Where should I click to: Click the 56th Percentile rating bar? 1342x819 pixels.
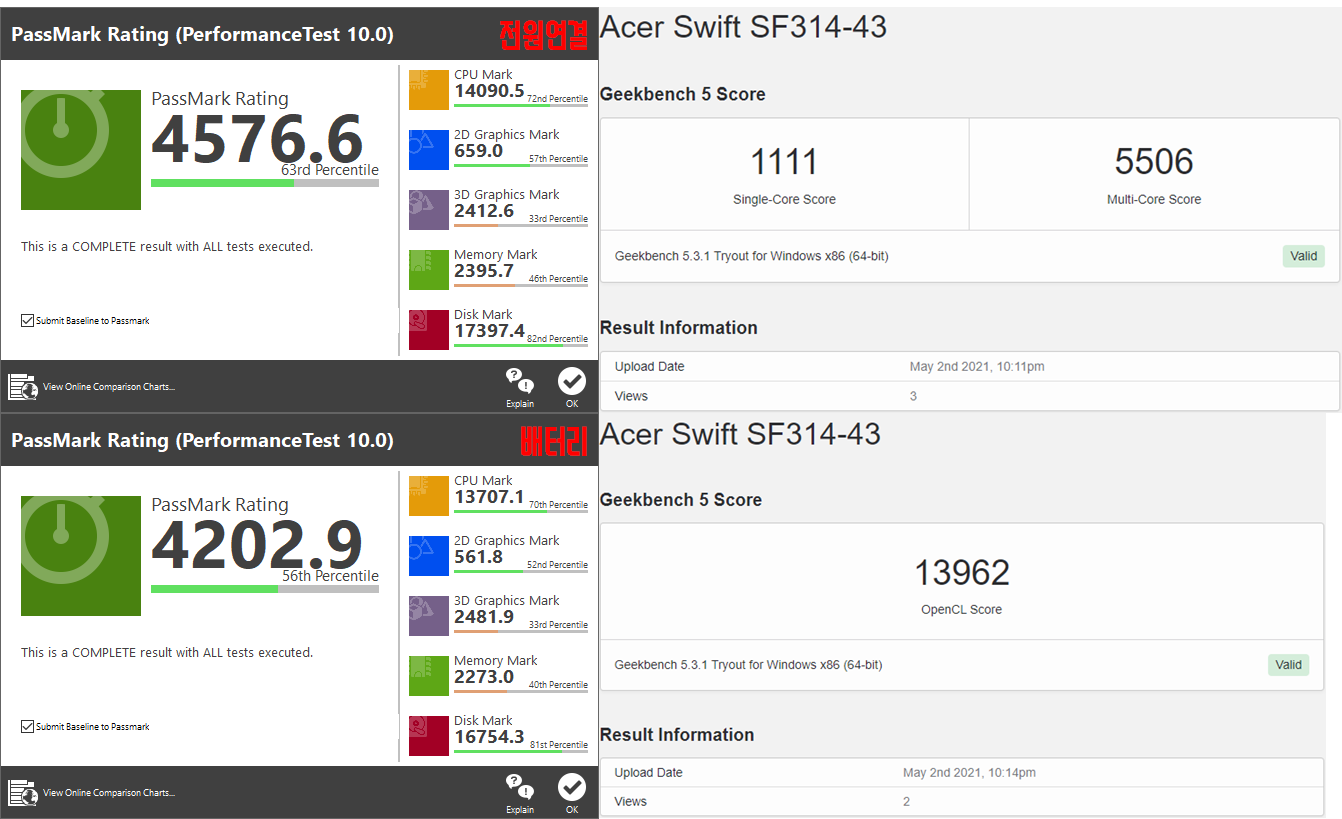[x=265, y=589]
